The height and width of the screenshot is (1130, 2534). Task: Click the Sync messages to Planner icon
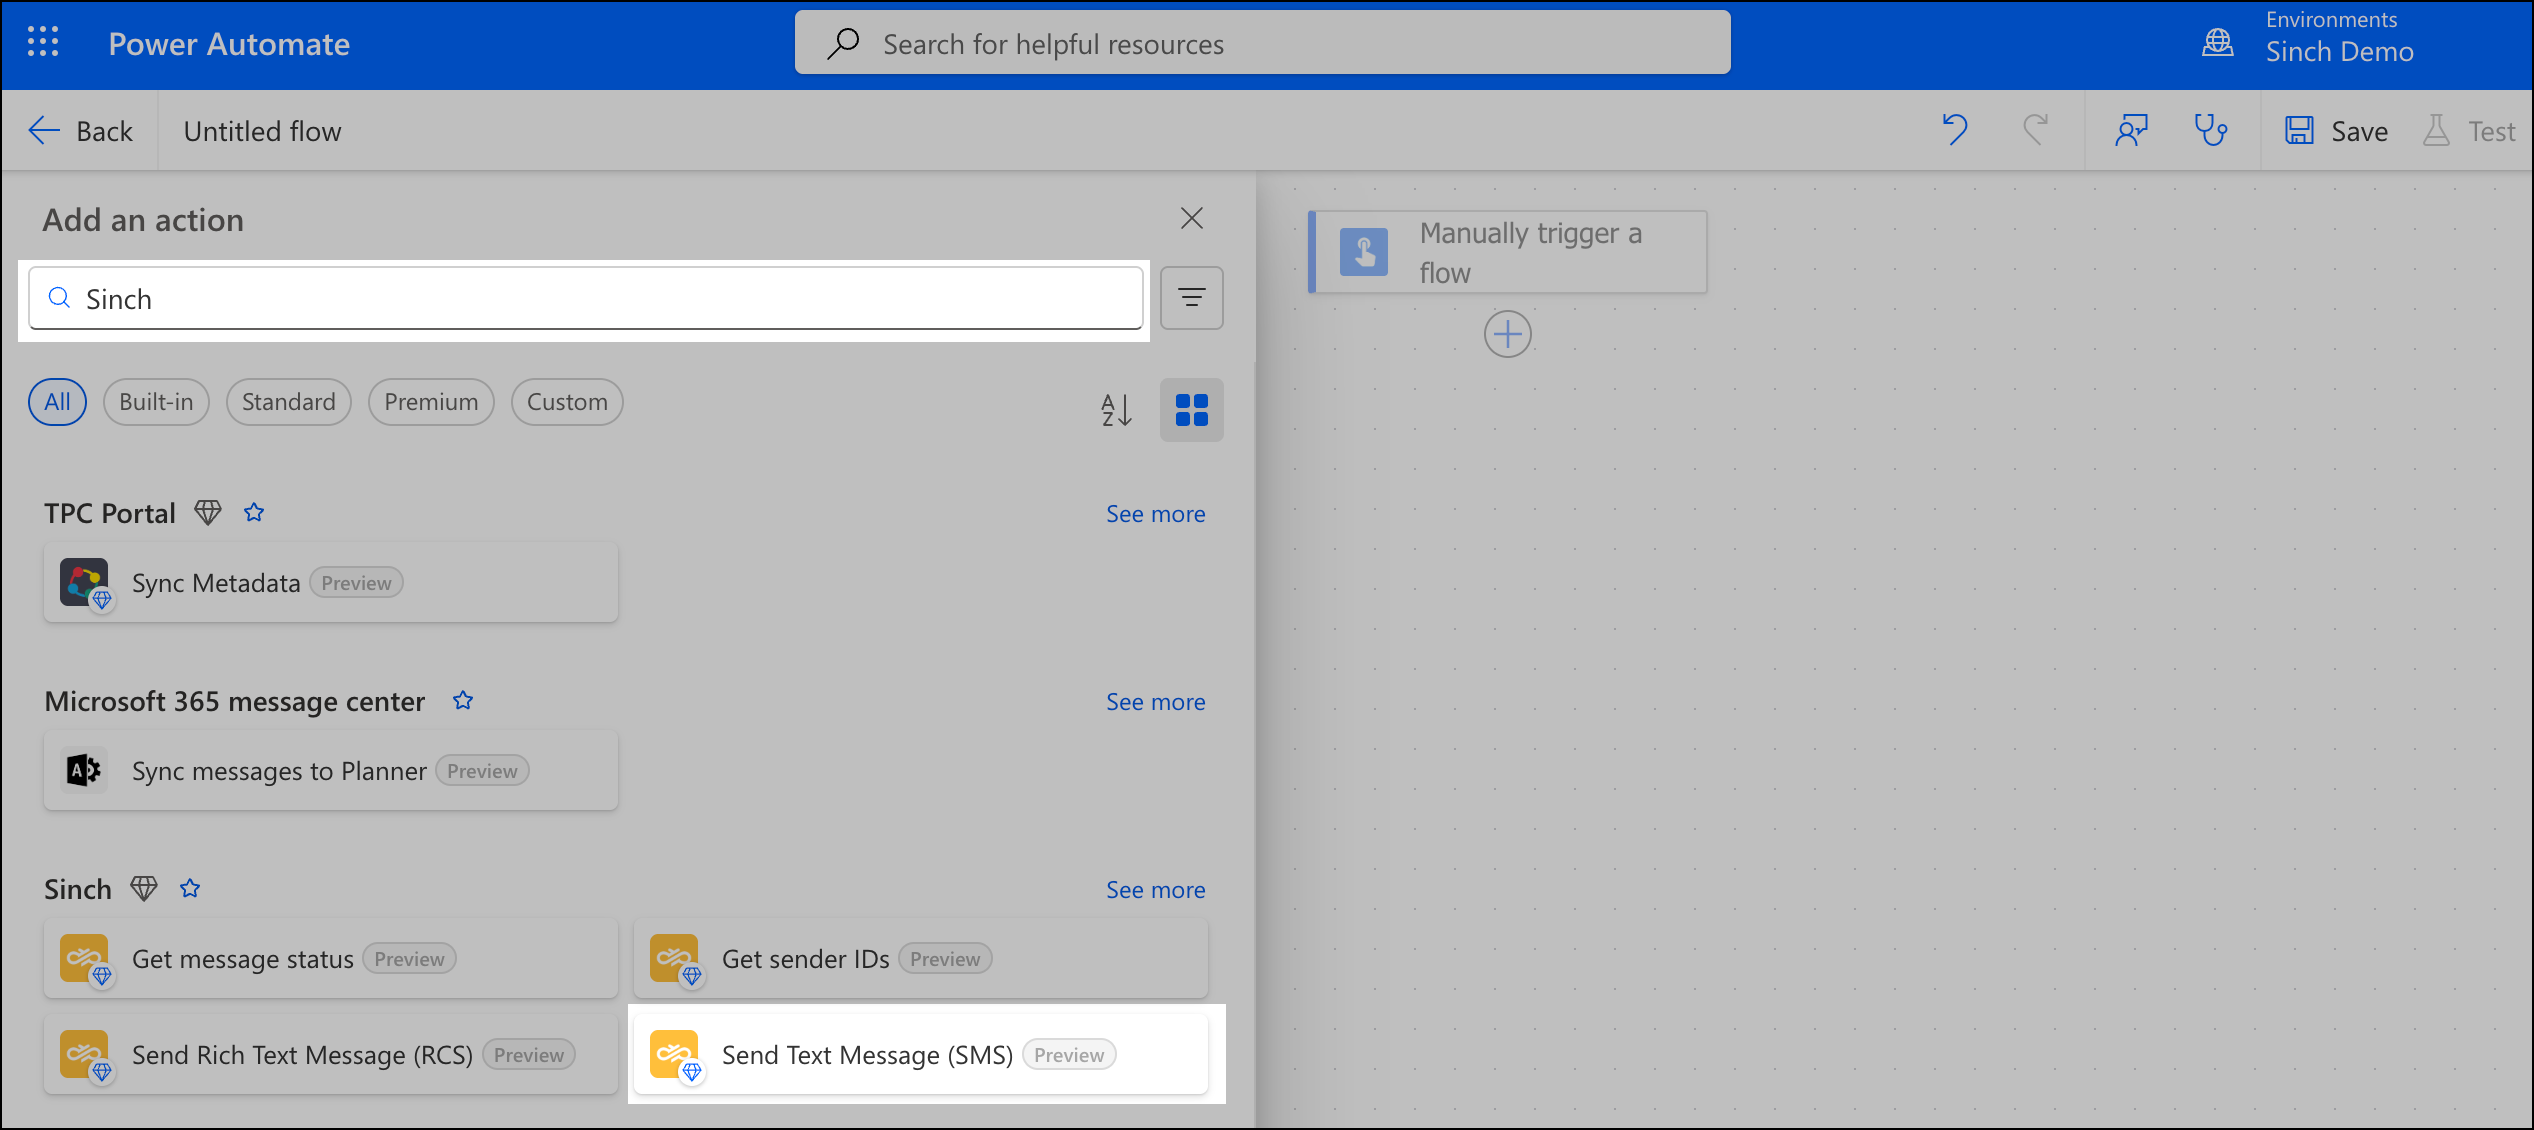[x=84, y=771]
